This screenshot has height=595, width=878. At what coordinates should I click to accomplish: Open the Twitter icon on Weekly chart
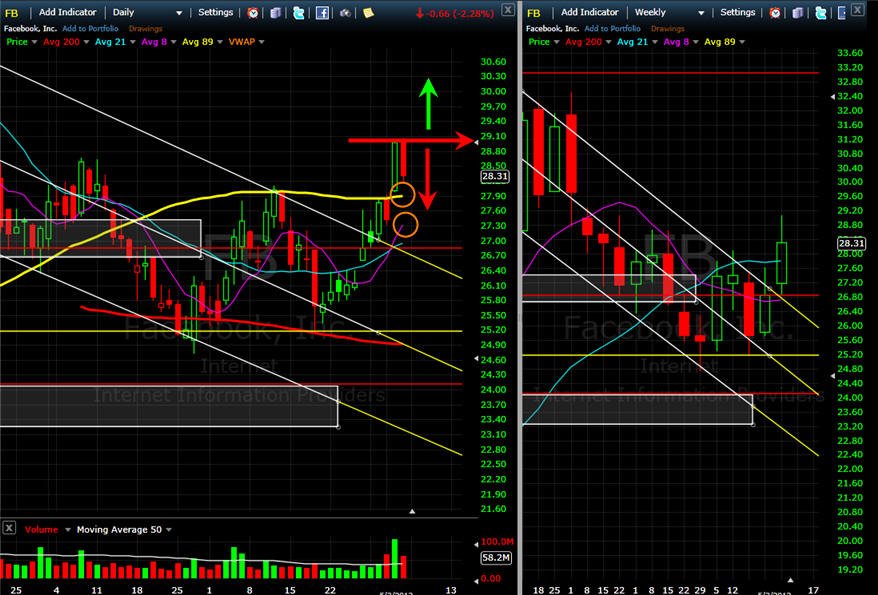pos(821,12)
